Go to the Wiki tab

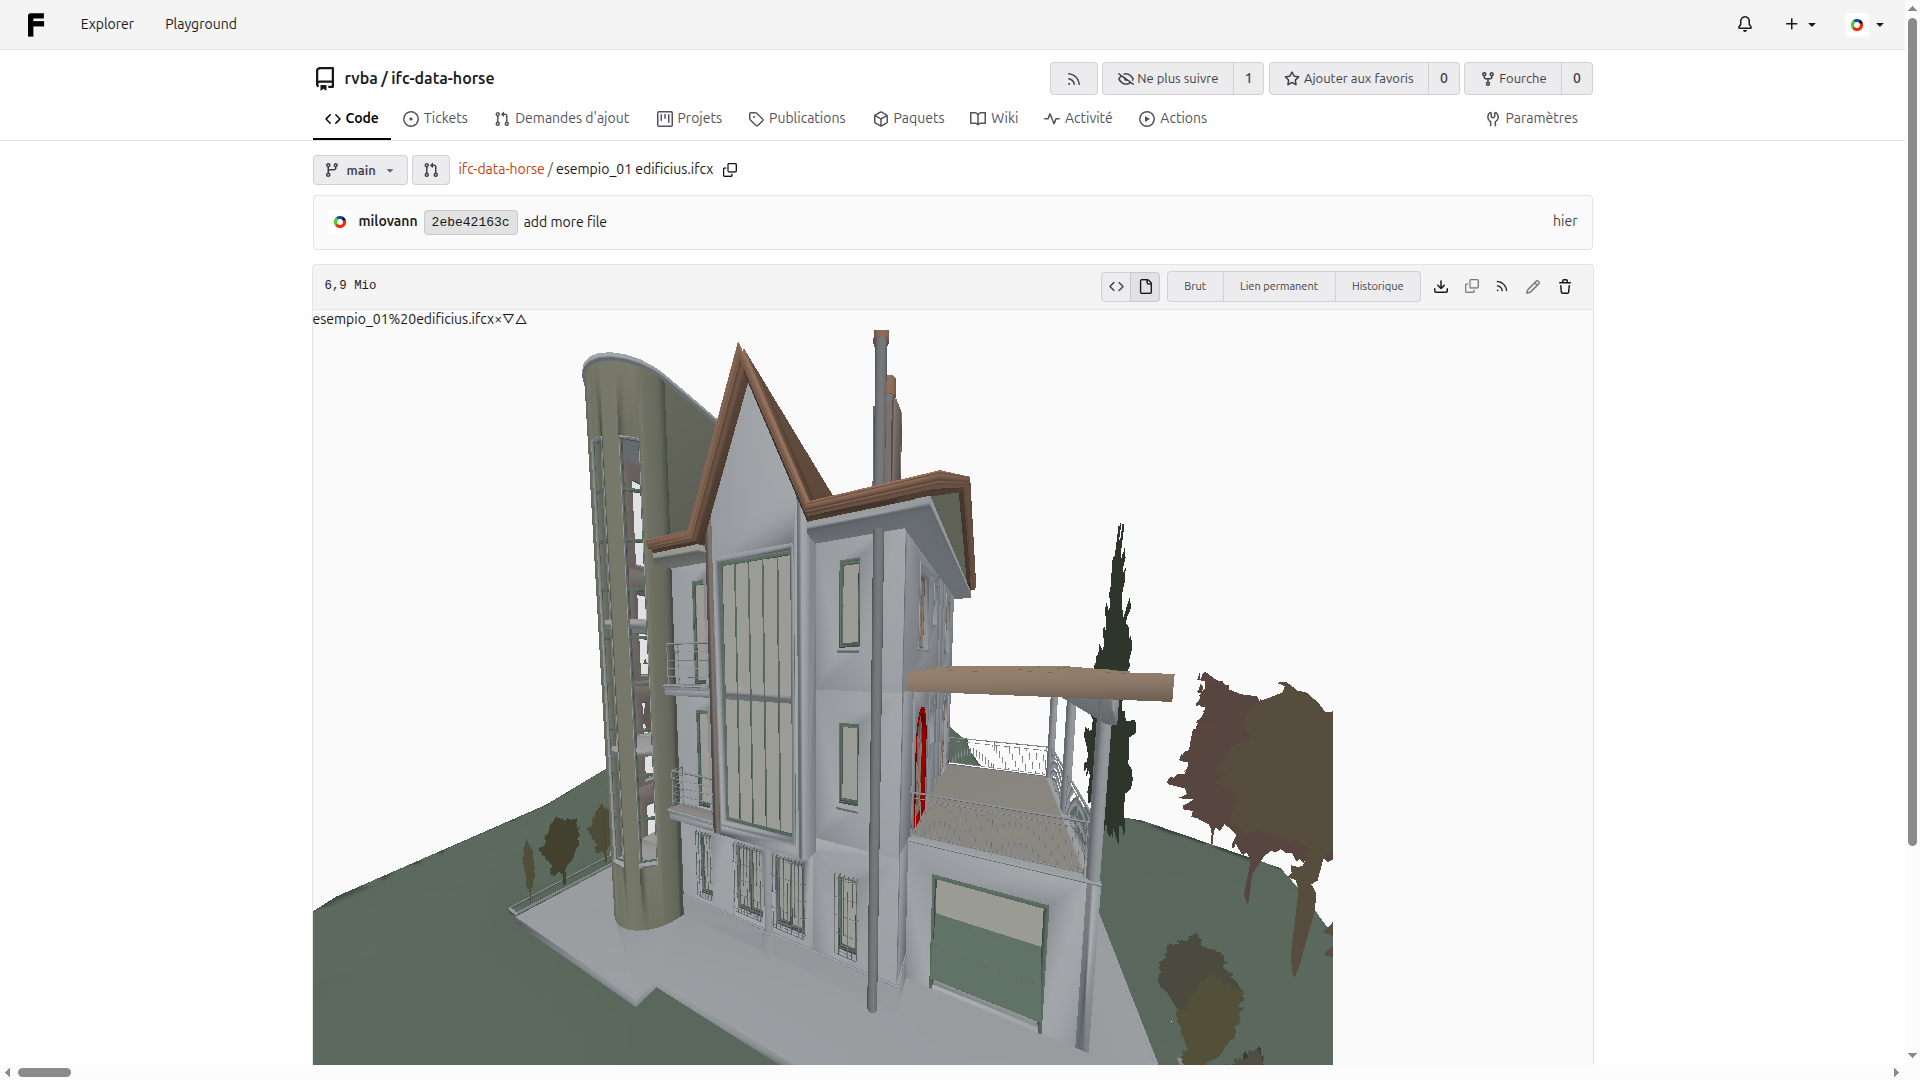(x=994, y=118)
